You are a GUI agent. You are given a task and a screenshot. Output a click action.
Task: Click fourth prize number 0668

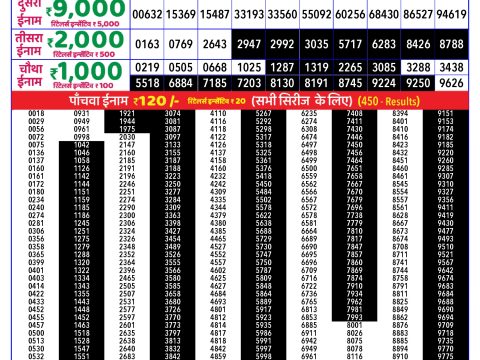point(215,68)
